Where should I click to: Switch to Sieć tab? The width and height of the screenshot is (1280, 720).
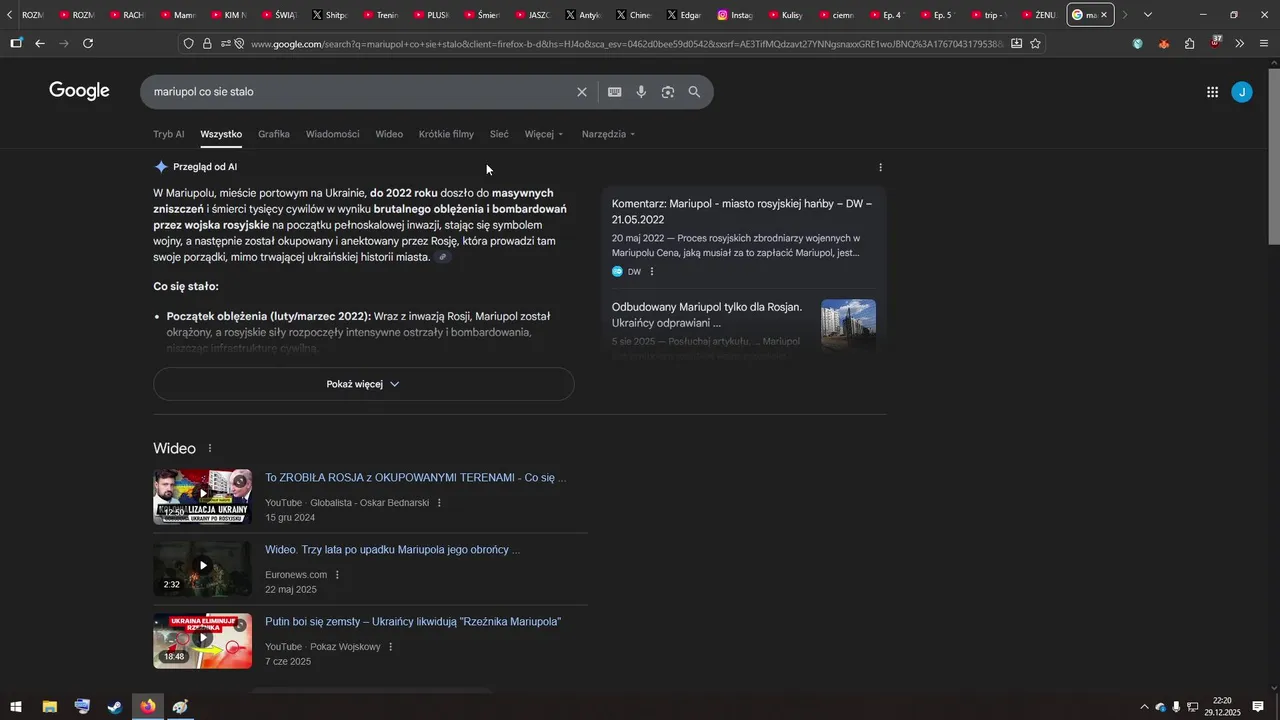coord(499,134)
